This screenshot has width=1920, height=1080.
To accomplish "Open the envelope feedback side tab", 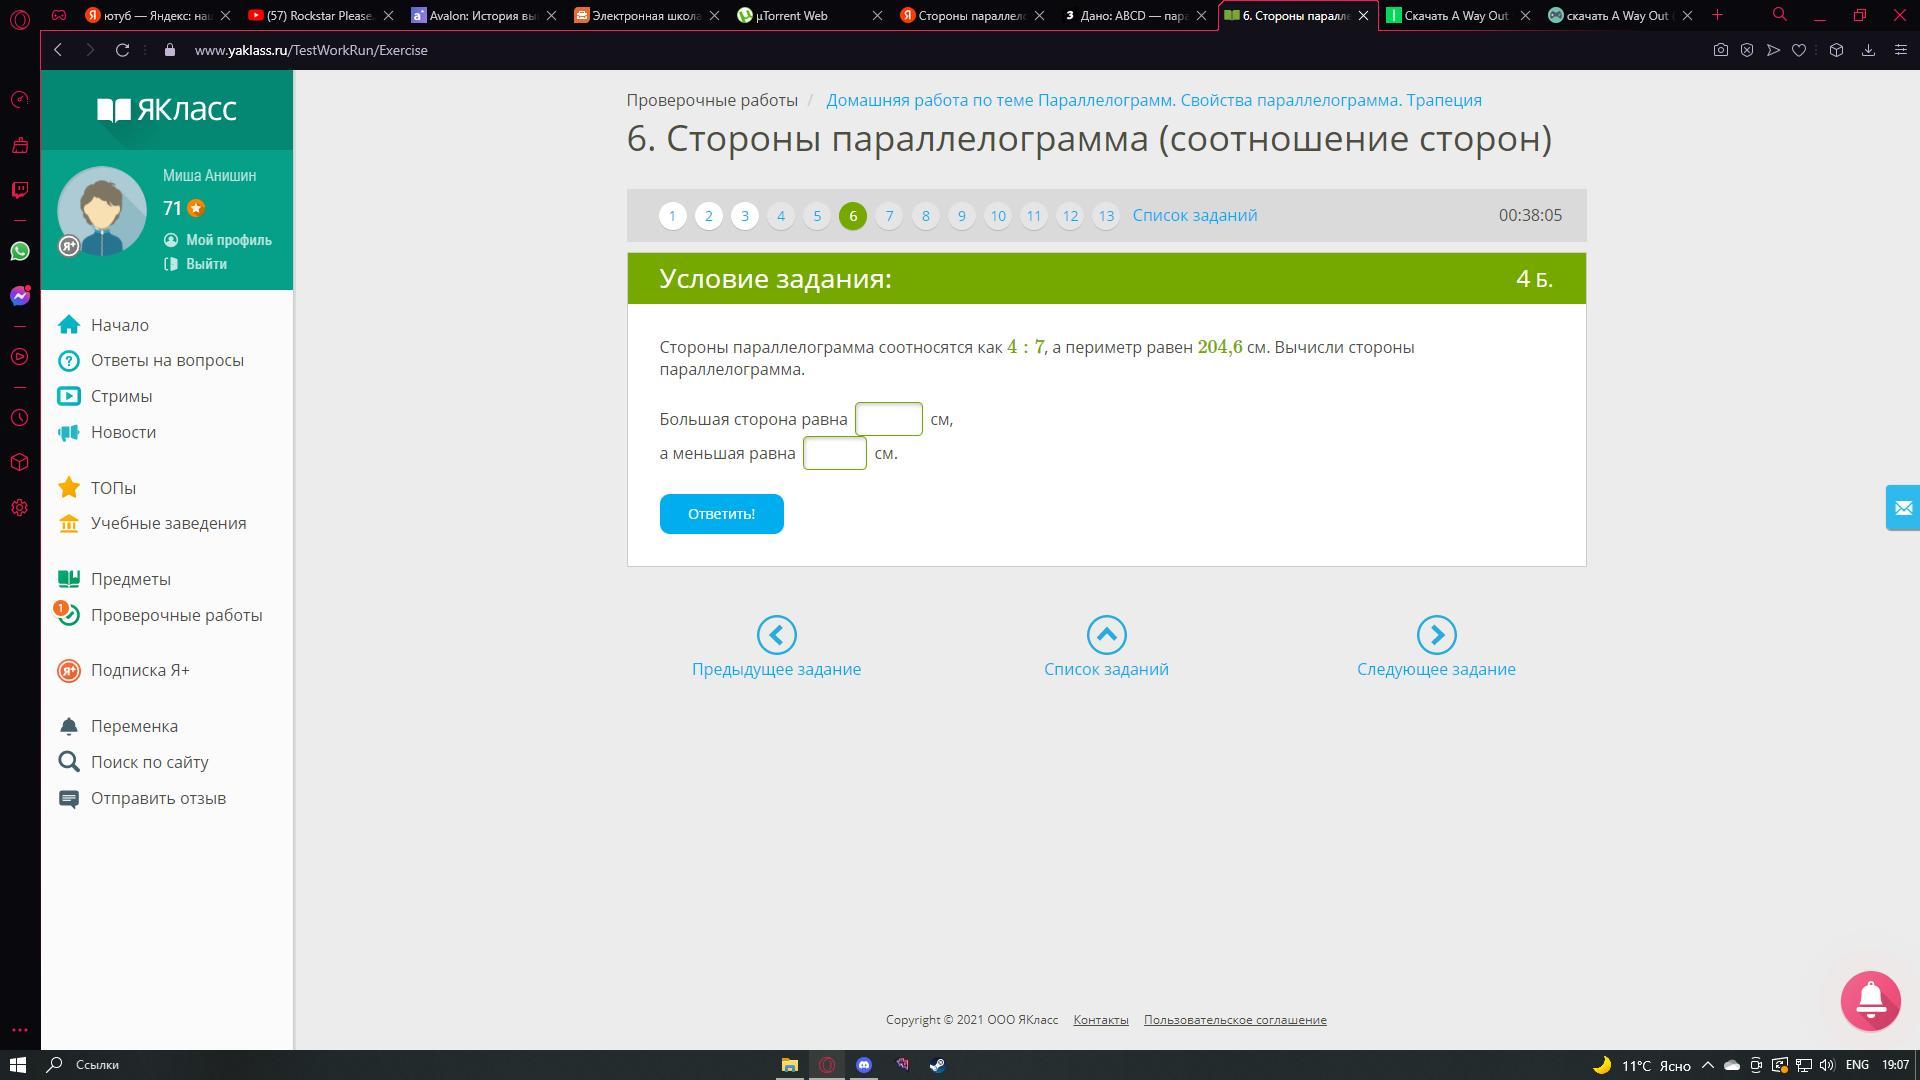I will (x=1902, y=508).
